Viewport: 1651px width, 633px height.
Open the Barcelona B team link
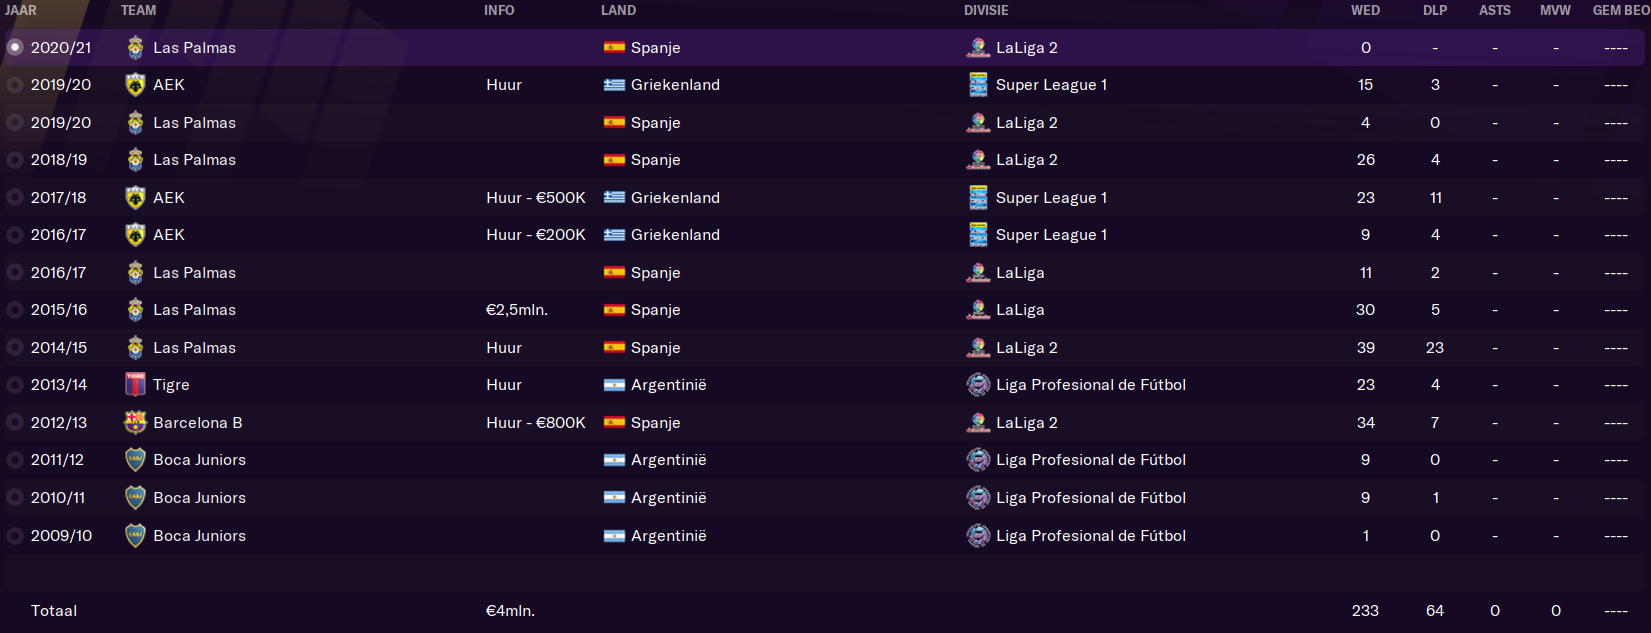[x=198, y=423]
